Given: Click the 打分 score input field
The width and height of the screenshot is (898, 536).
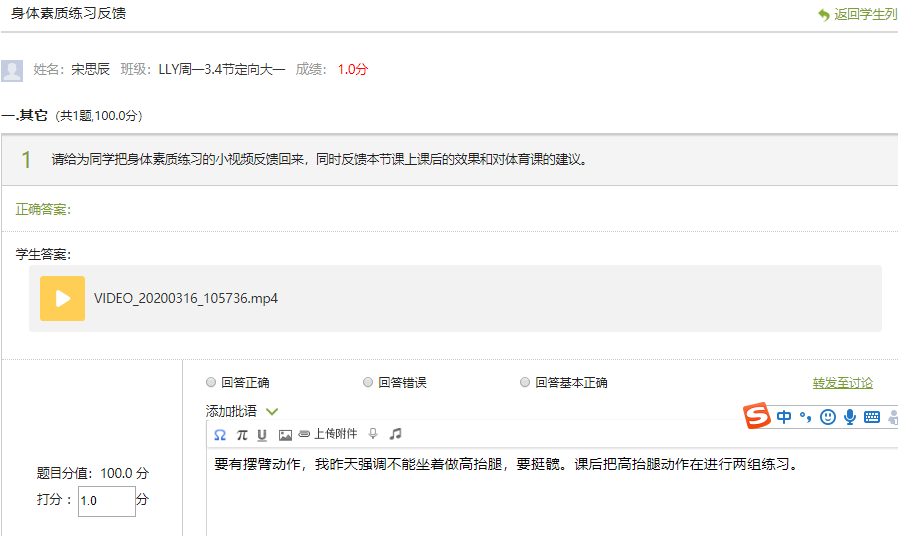Looking at the screenshot, I should pyautogui.click(x=106, y=501).
